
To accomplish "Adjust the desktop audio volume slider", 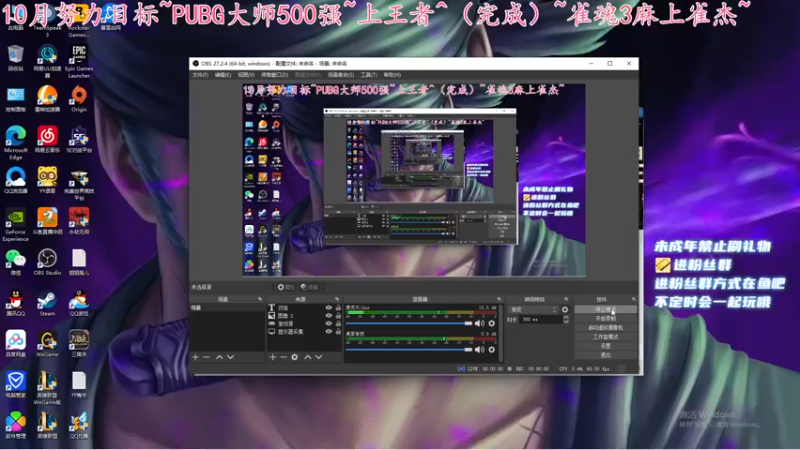I will [409, 349].
